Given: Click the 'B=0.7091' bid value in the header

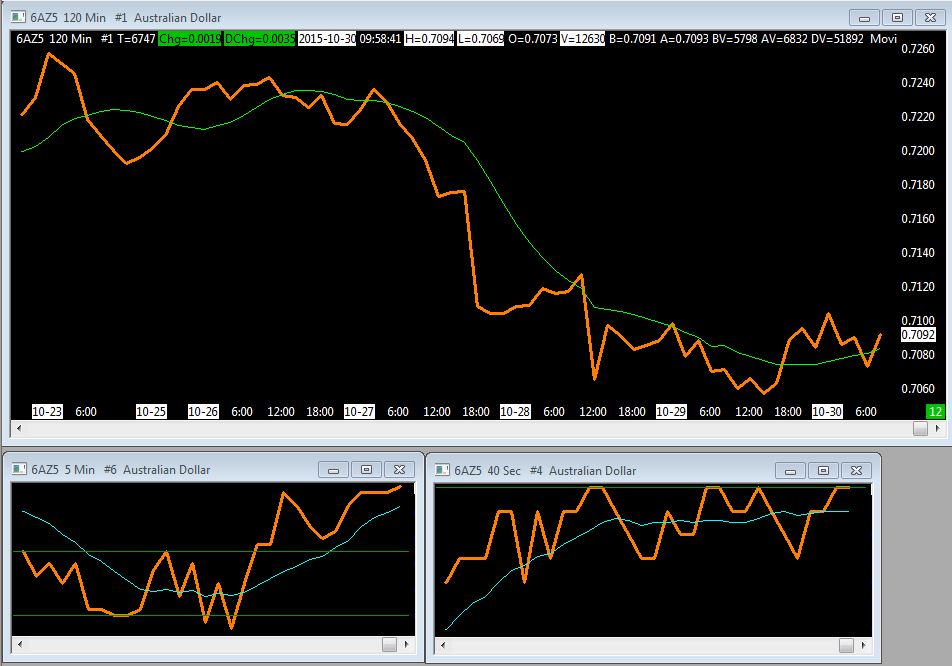Looking at the screenshot, I should coord(633,39).
